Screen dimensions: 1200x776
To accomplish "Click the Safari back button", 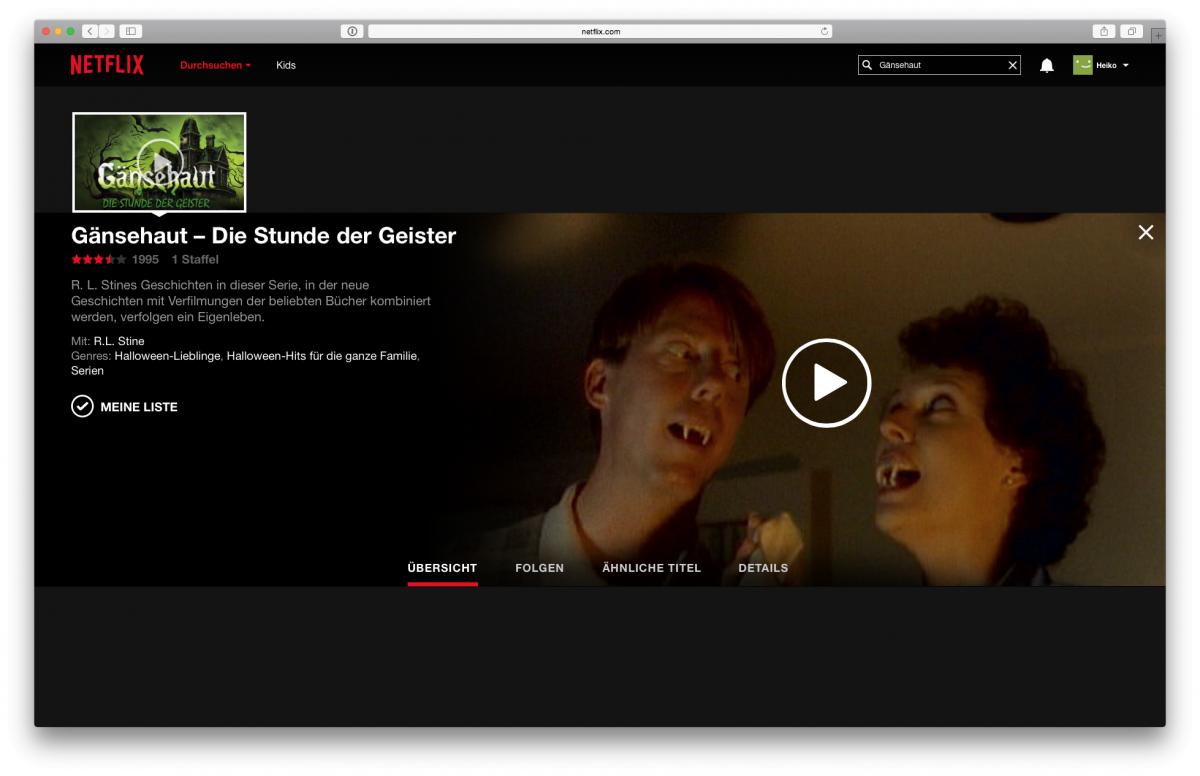I will 88,31.
